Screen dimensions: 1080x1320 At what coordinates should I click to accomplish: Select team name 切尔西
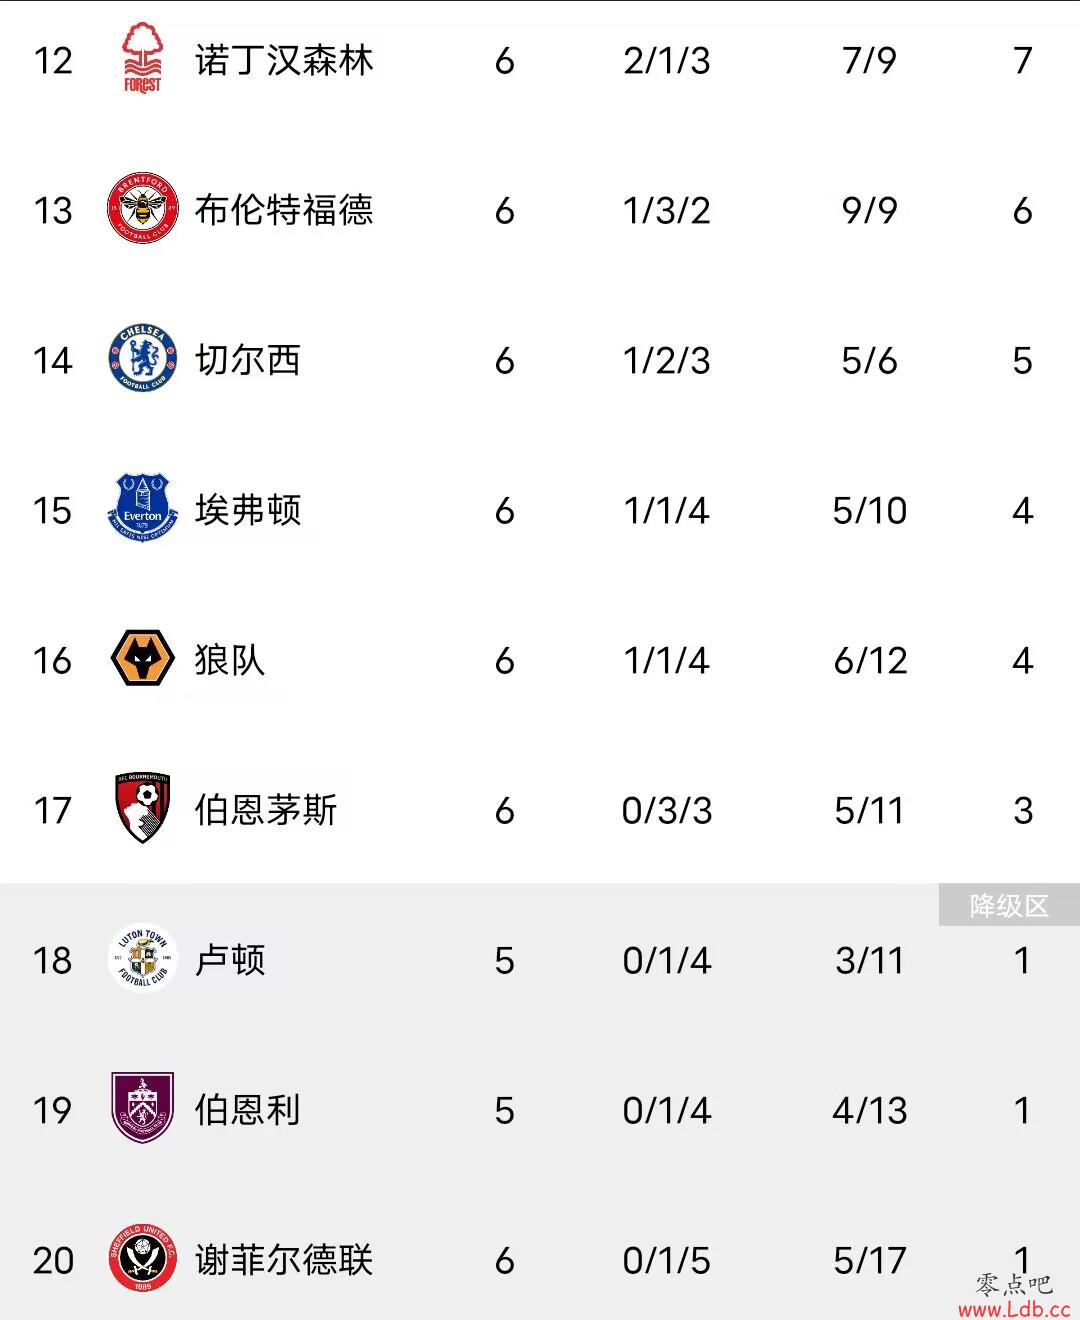click(248, 360)
